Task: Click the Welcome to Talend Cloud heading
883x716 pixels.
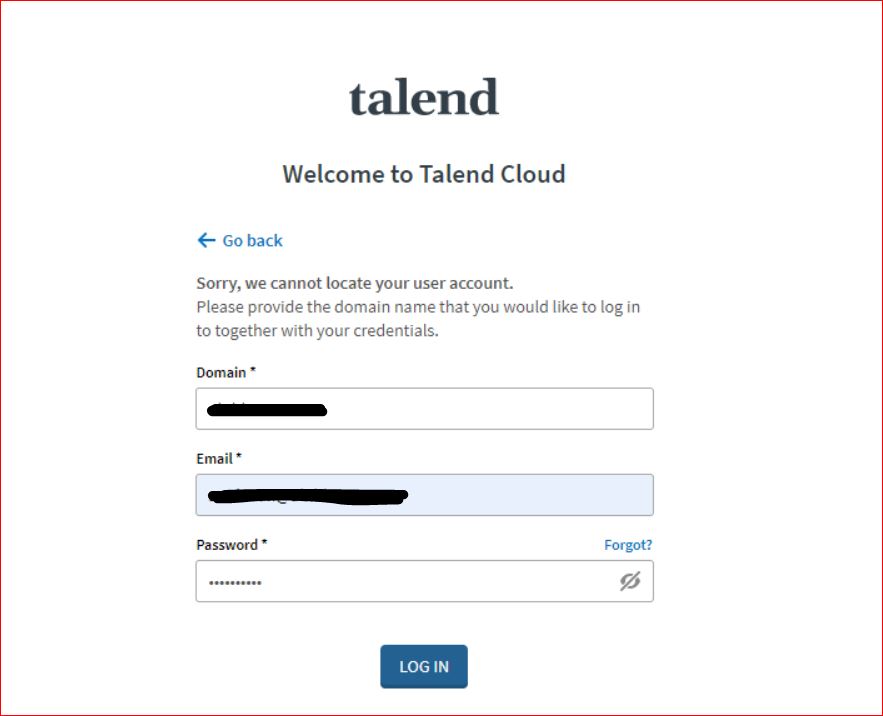Action: point(424,174)
